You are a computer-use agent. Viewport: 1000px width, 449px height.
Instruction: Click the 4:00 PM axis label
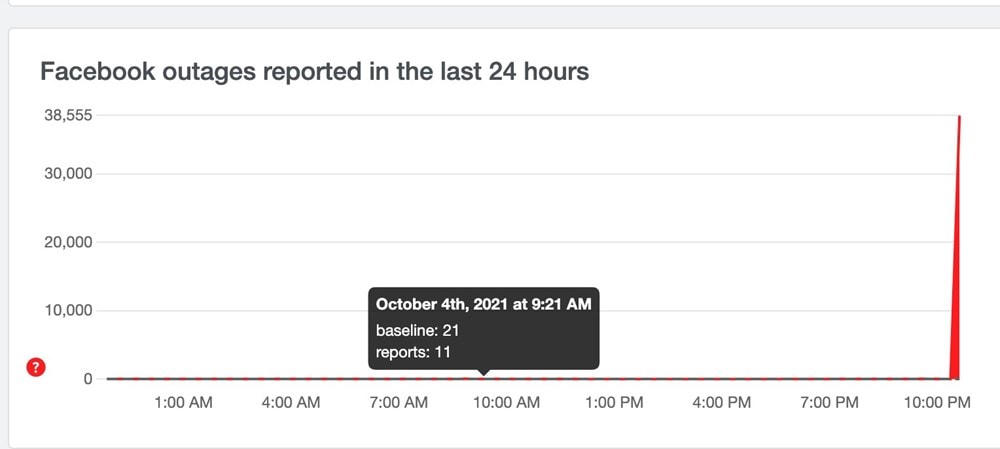tap(721, 403)
